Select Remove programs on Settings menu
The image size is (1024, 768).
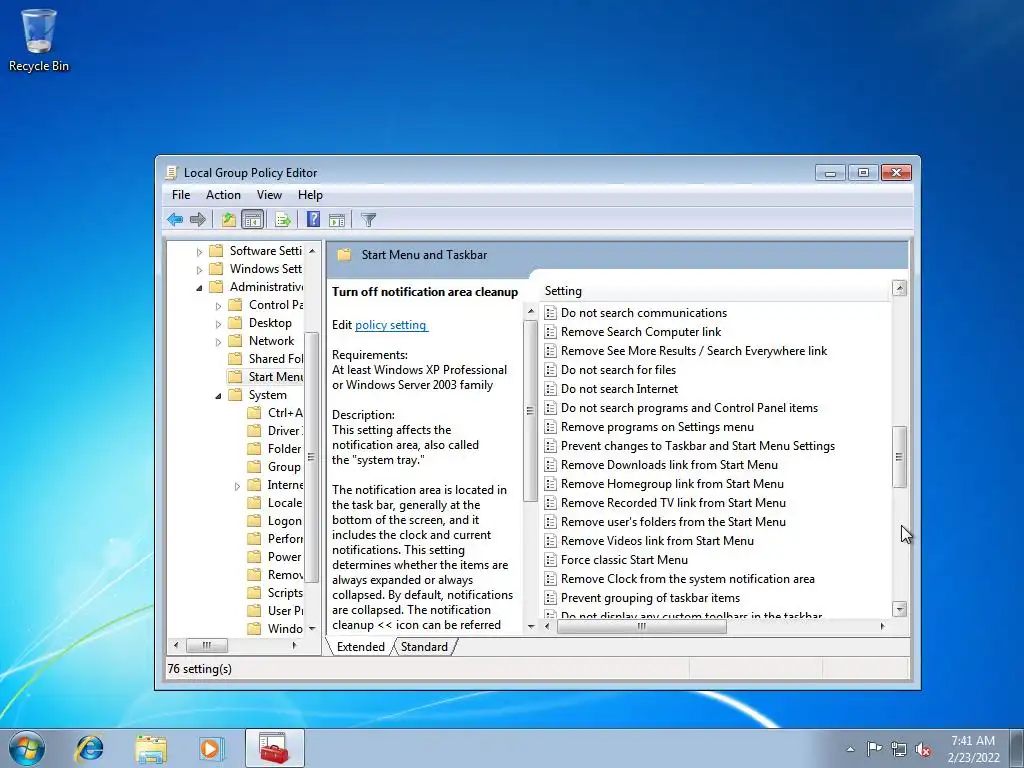click(x=657, y=426)
